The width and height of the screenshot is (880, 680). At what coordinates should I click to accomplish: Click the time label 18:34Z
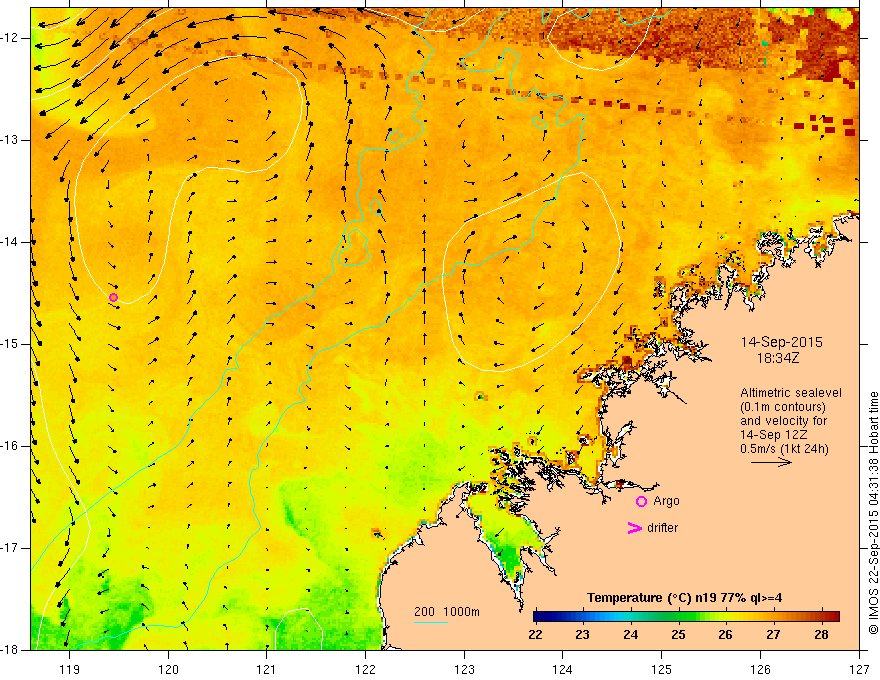coord(777,358)
